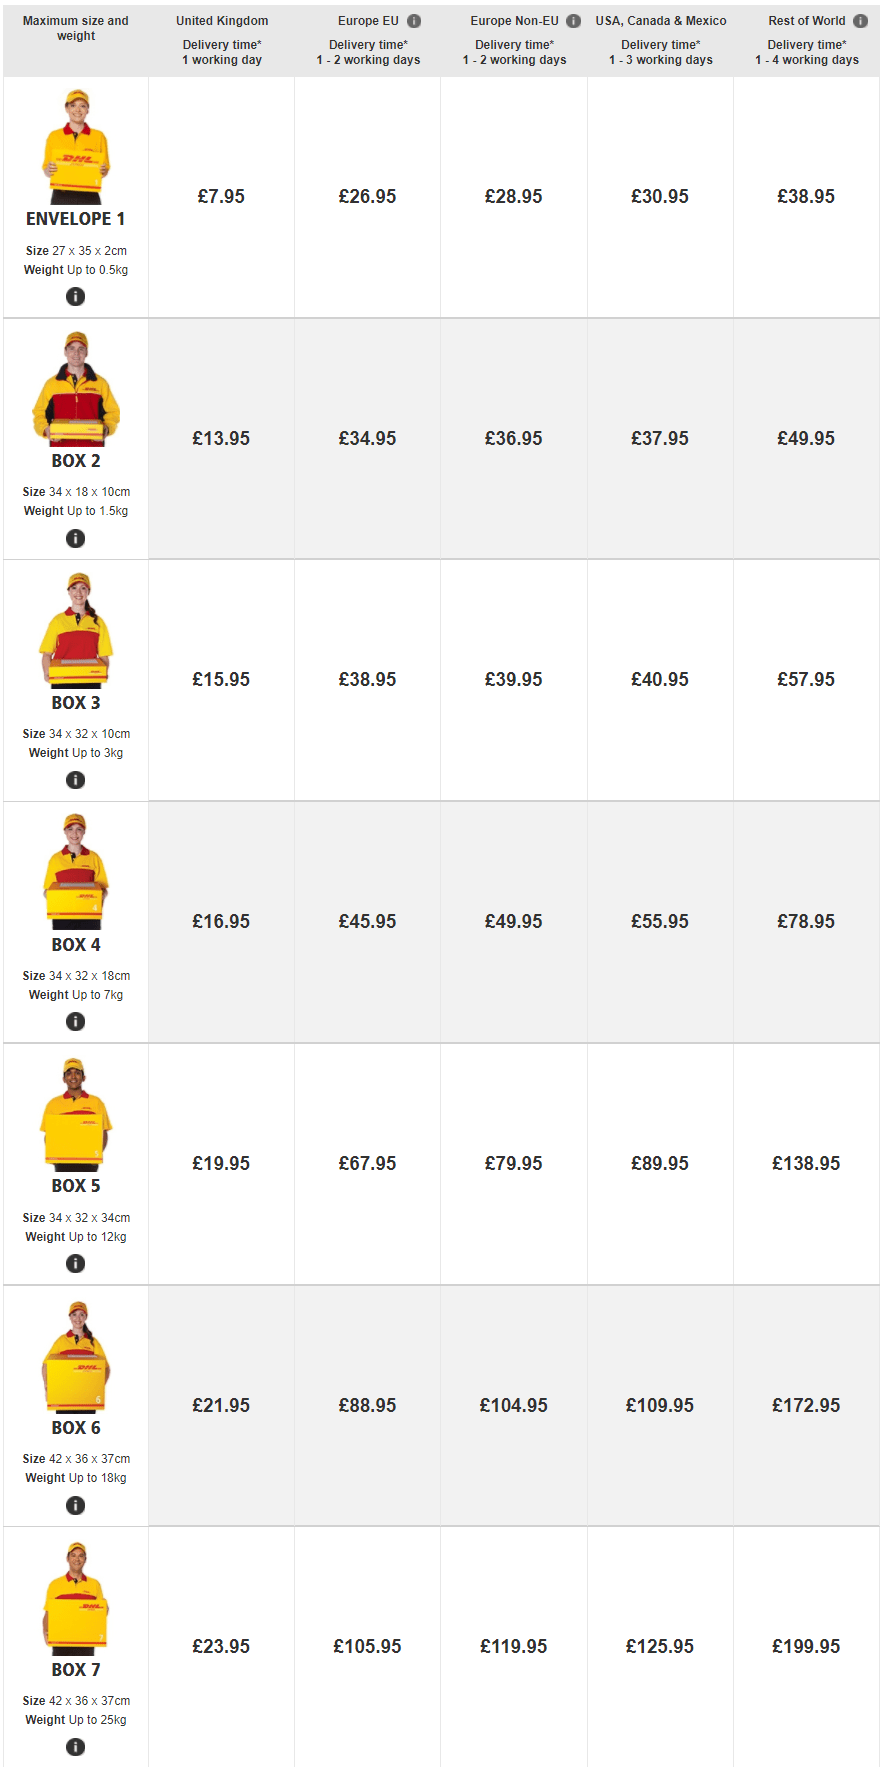Show info for Box 4 size
This screenshot has width=882, height=1774.
pyautogui.click(x=75, y=1022)
